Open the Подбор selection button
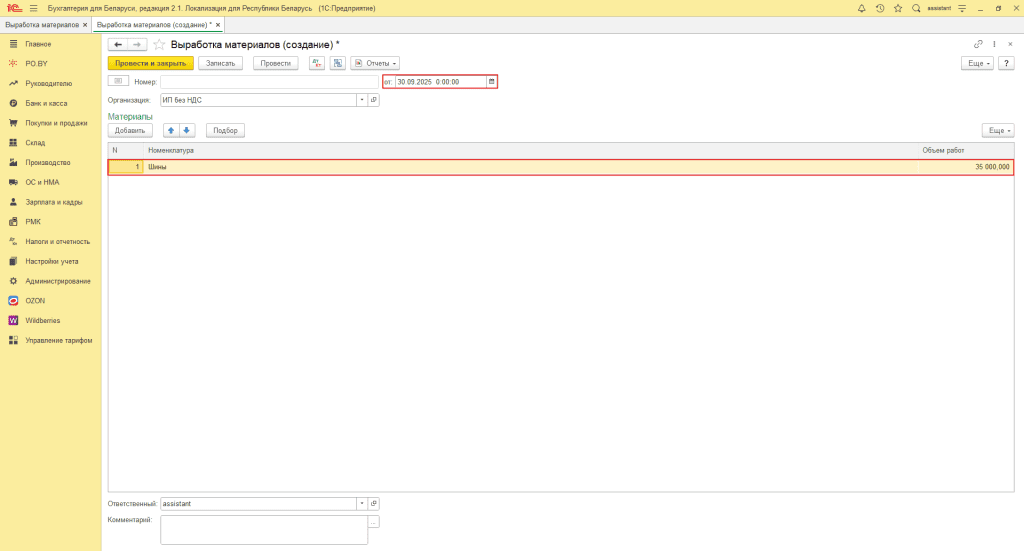 [225, 131]
